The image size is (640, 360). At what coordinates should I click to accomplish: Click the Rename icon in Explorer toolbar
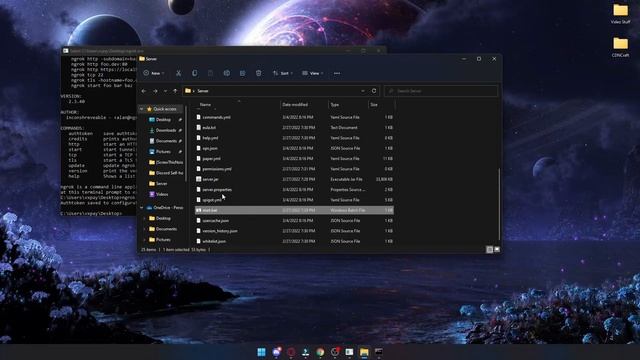coord(227,73)
